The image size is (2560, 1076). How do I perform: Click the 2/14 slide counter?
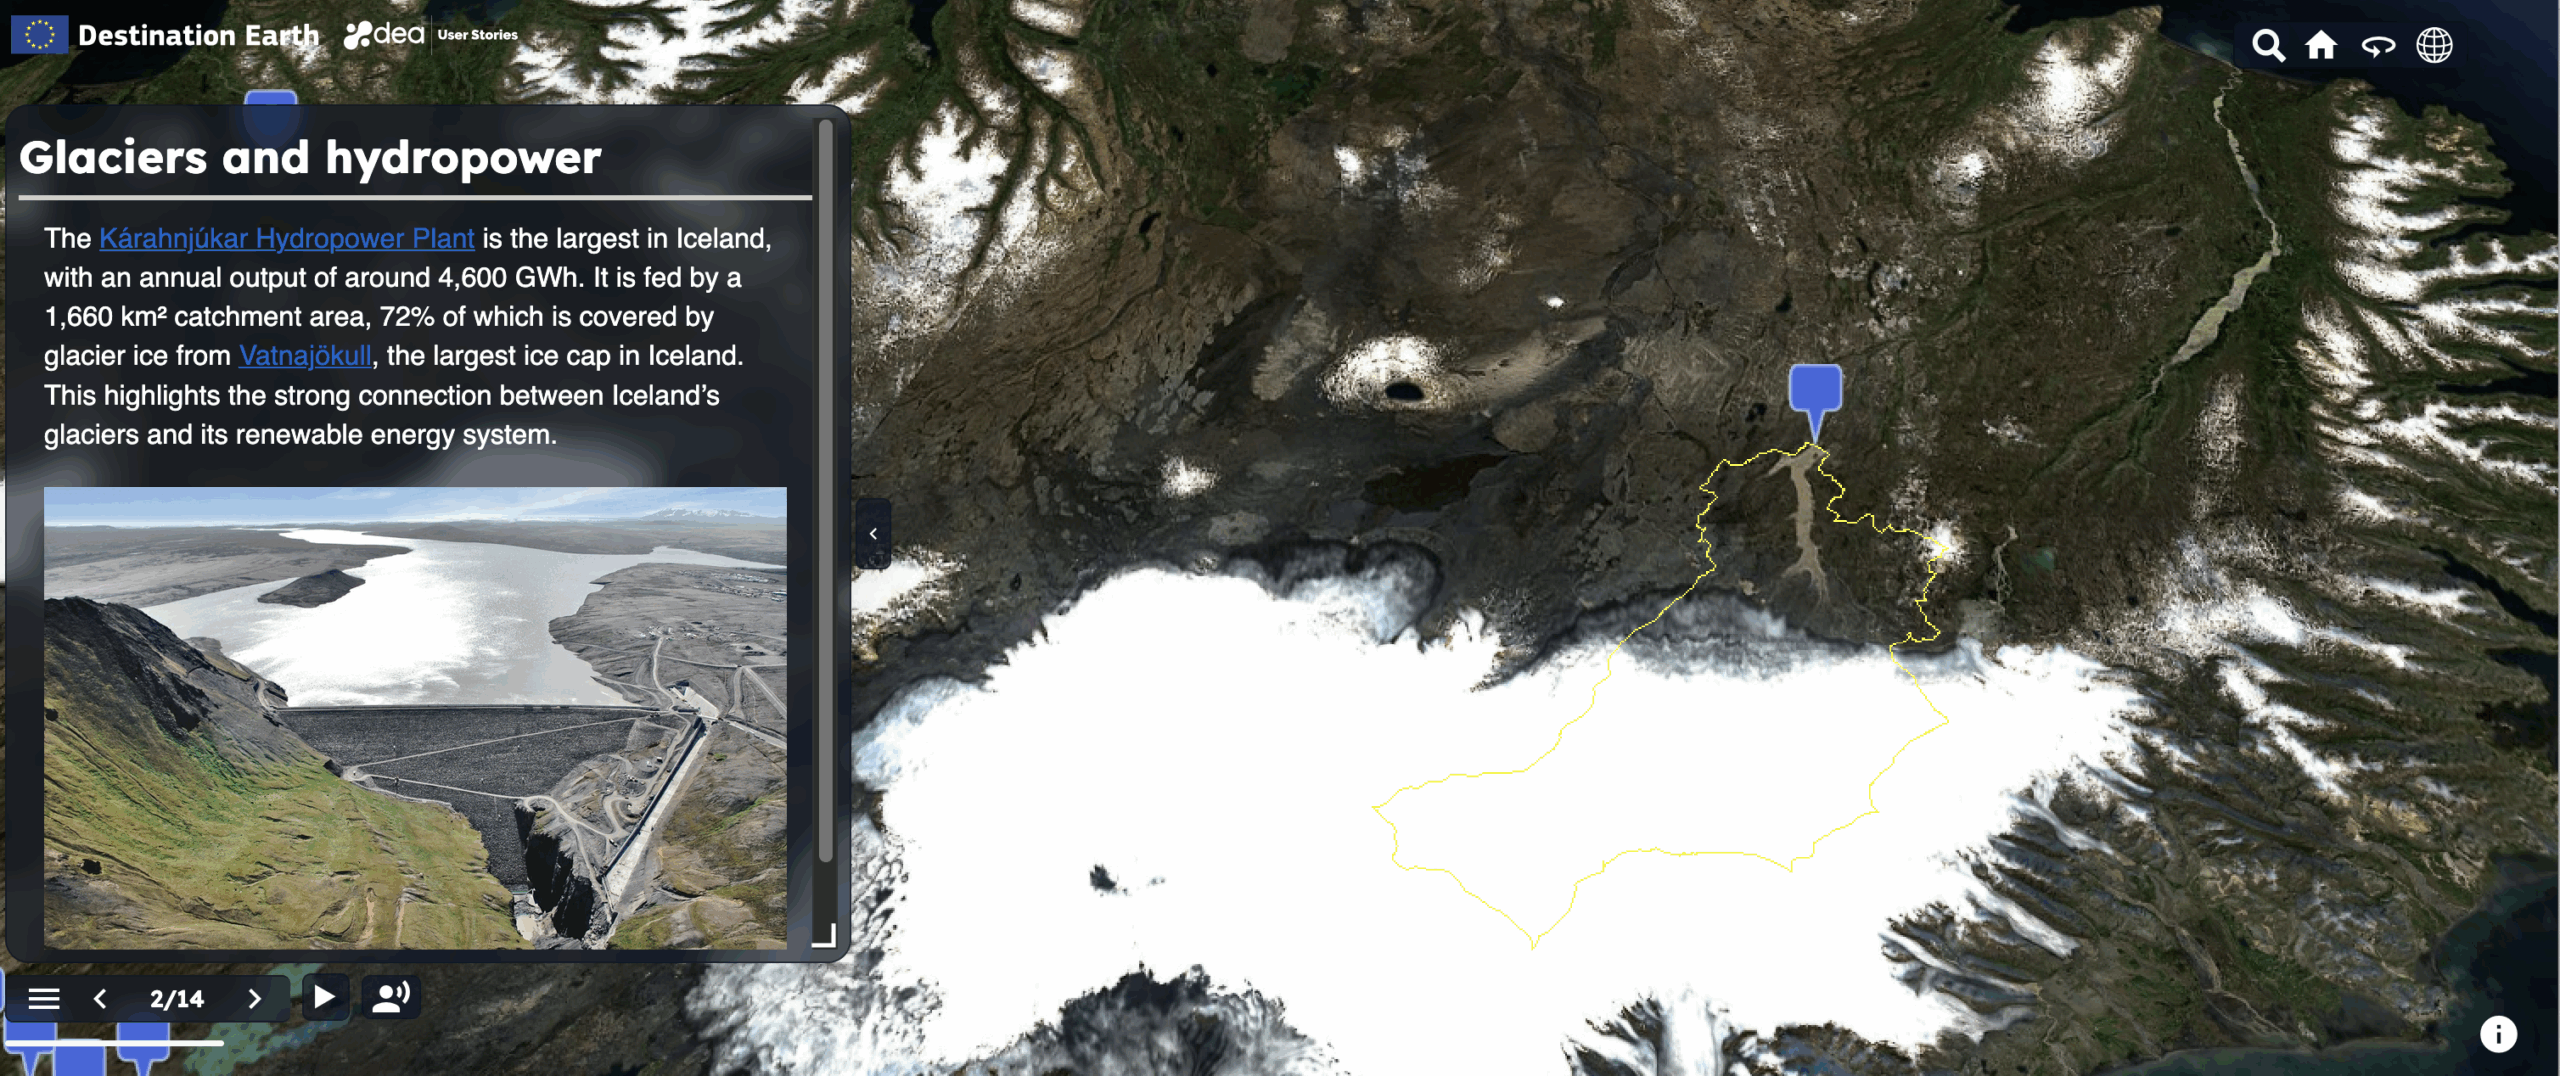[176, 998]
